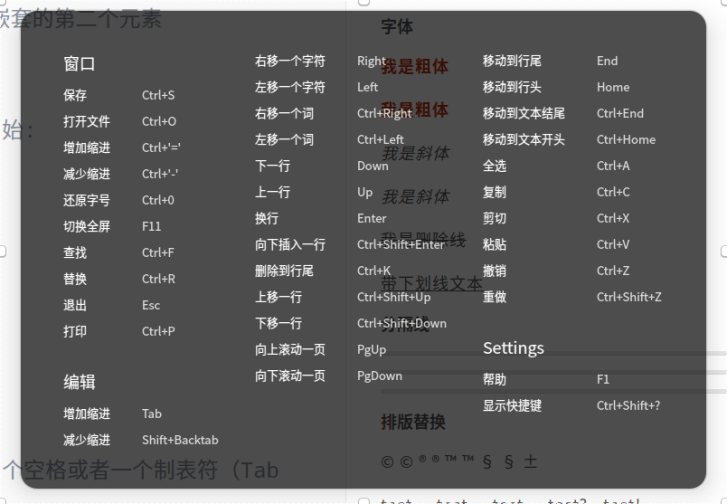Click the Ctrl+K key text
The image size is (728, 504).
374,271
